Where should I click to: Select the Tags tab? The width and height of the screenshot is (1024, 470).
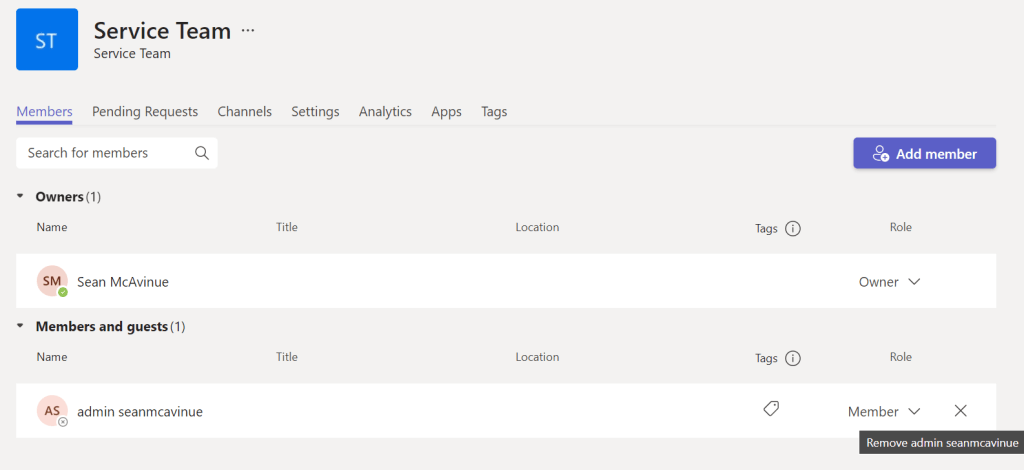coord(494,112)
